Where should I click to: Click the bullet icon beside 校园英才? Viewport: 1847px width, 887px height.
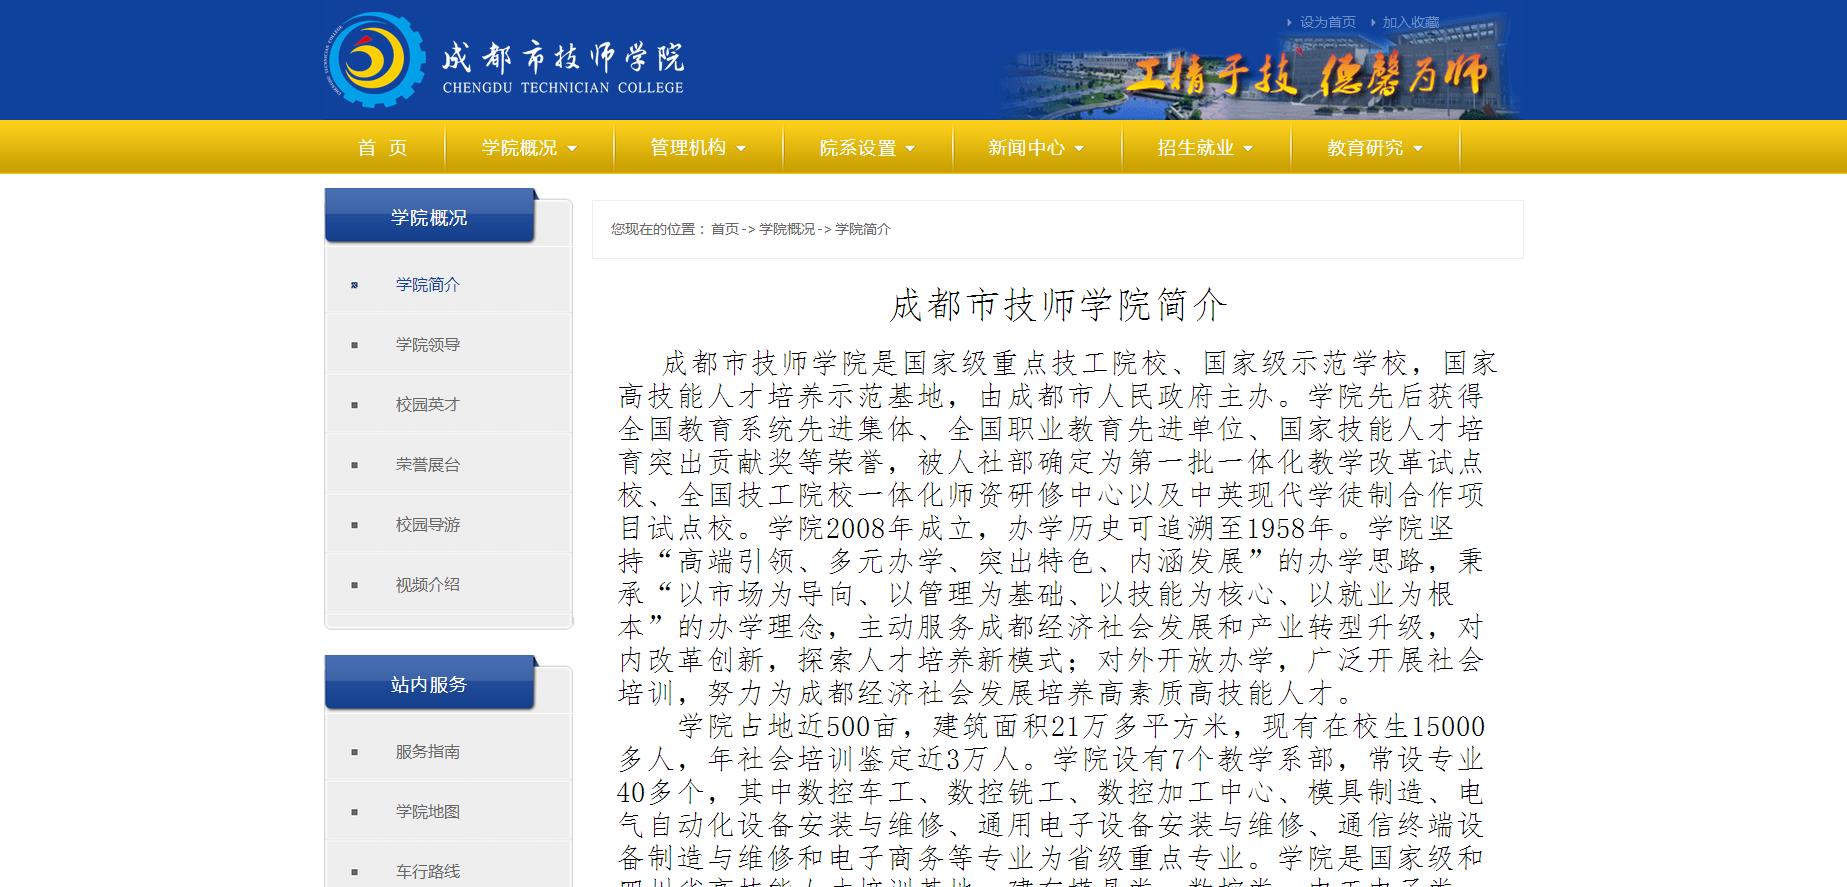[x=354, y=406]
